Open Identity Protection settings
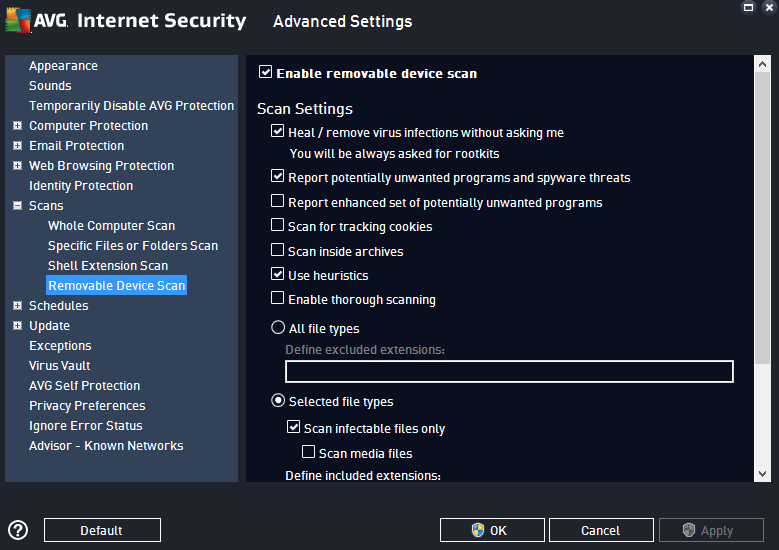 81,185
